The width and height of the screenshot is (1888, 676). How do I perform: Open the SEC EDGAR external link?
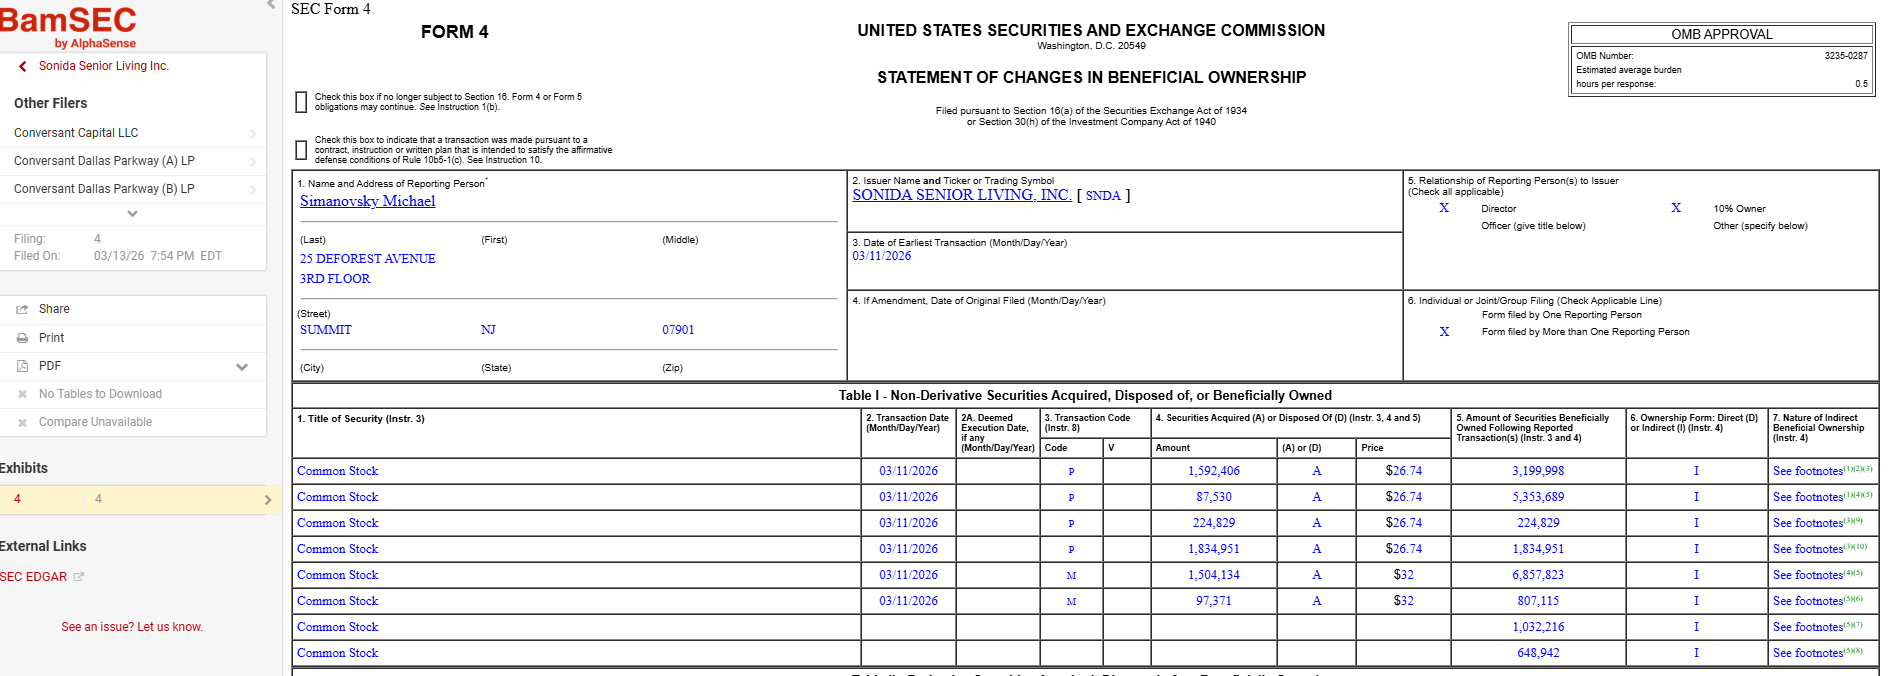click(33, 577)
